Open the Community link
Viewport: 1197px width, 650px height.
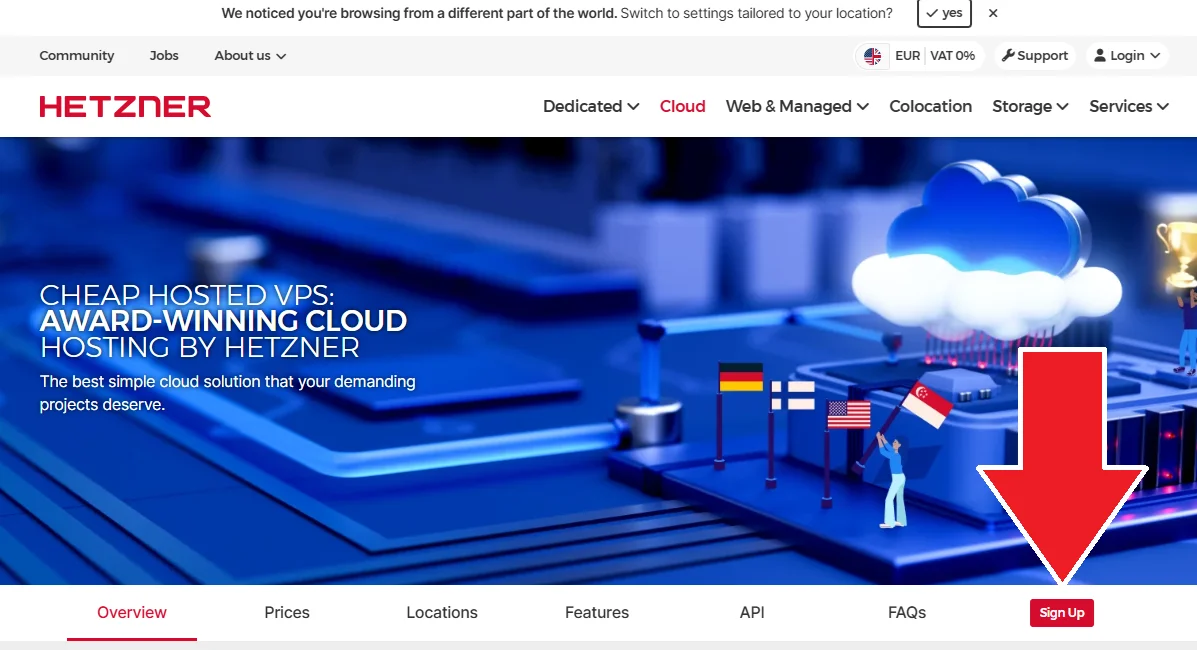click(76, 56)
